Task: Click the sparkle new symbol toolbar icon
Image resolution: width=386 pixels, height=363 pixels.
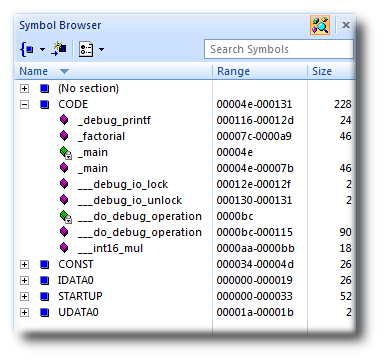Action: point(59,49)
